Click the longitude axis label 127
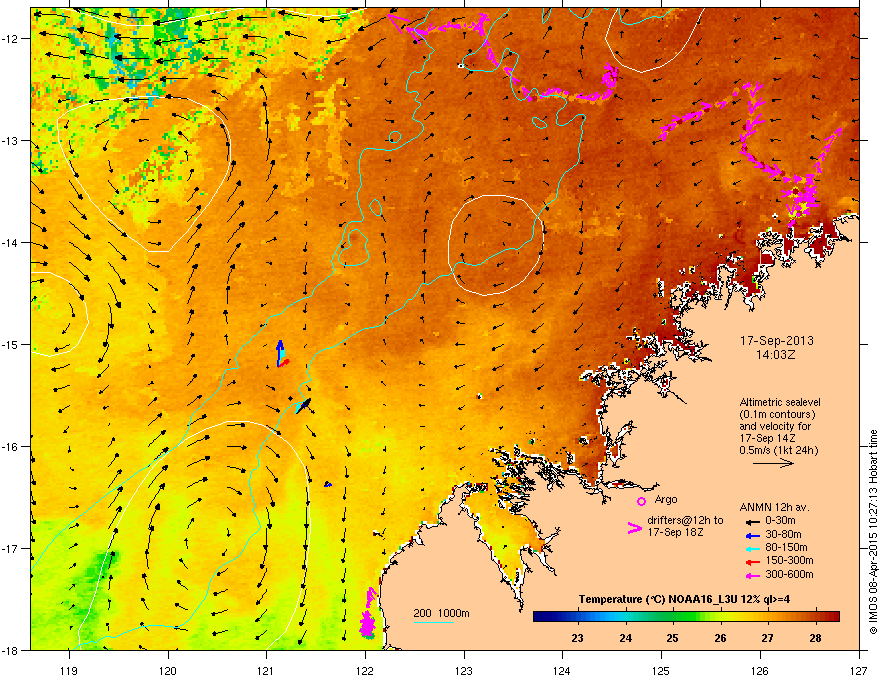Viewport: 880px width, 680px height. [859, 670]
